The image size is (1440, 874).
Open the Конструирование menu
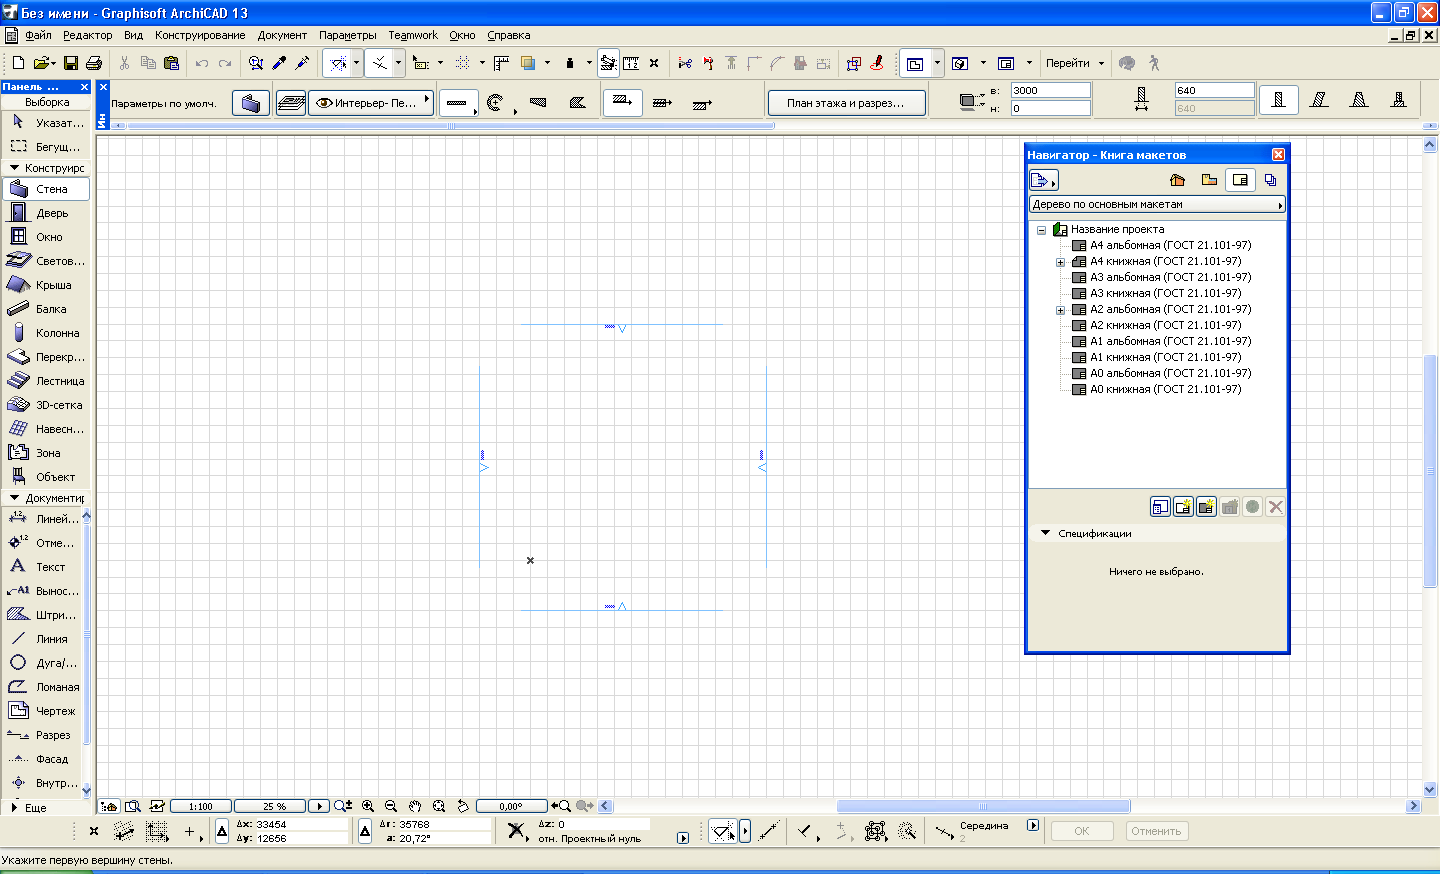[200, 35]
